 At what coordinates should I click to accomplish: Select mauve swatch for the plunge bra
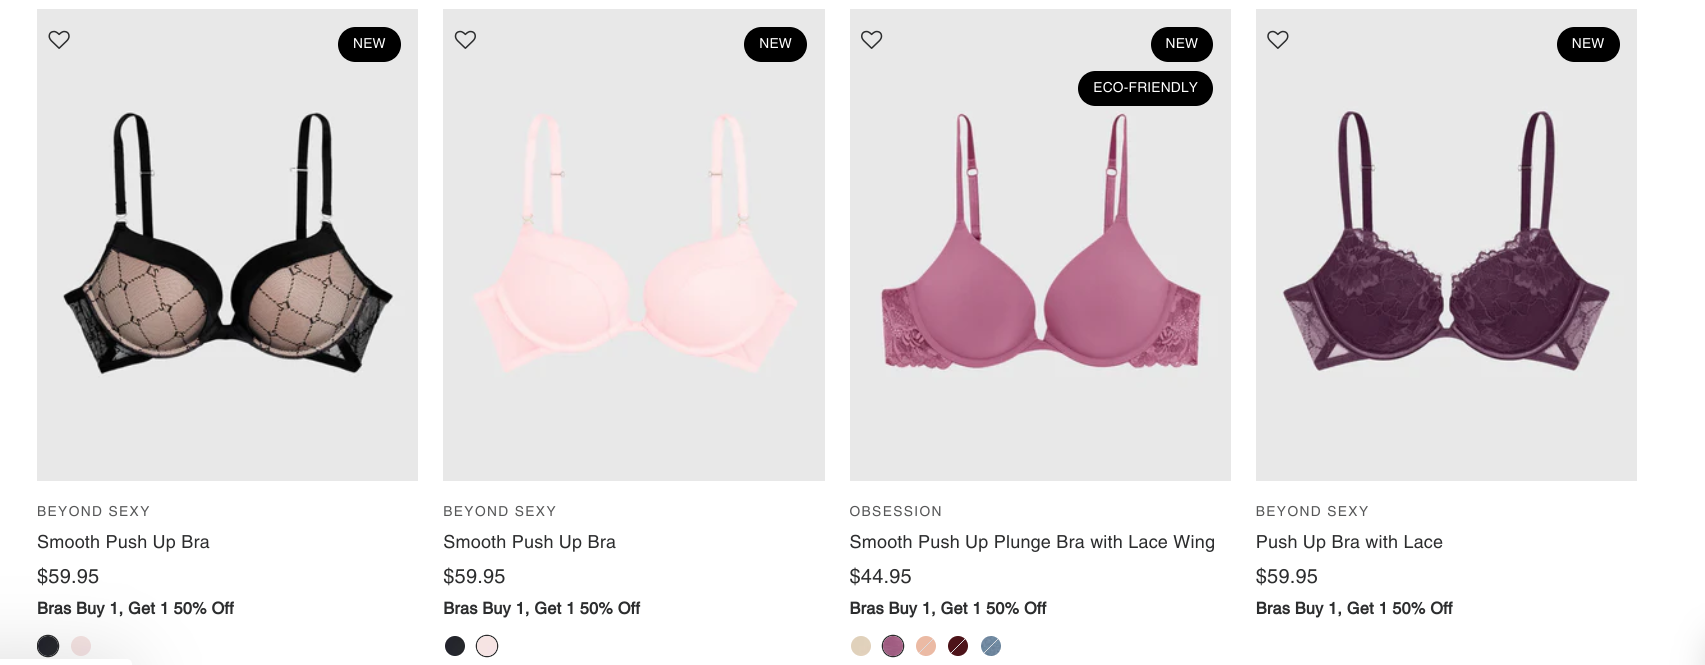[893, 646]
